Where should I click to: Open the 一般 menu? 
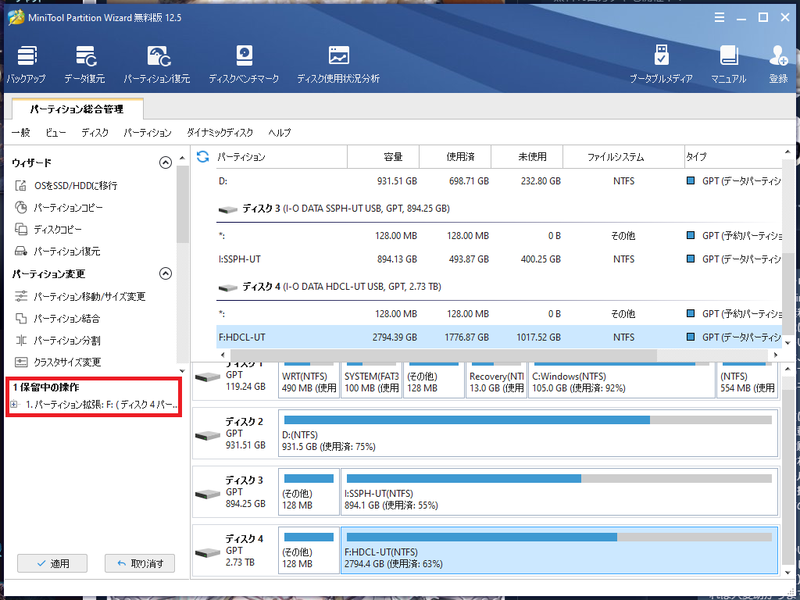tap(21, 133)
